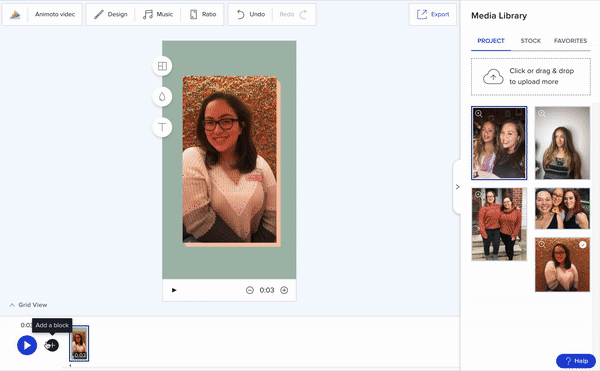Viewport: 600px width, 371px height.
Task: Open the Design menu
Action: tap(111, 15)
